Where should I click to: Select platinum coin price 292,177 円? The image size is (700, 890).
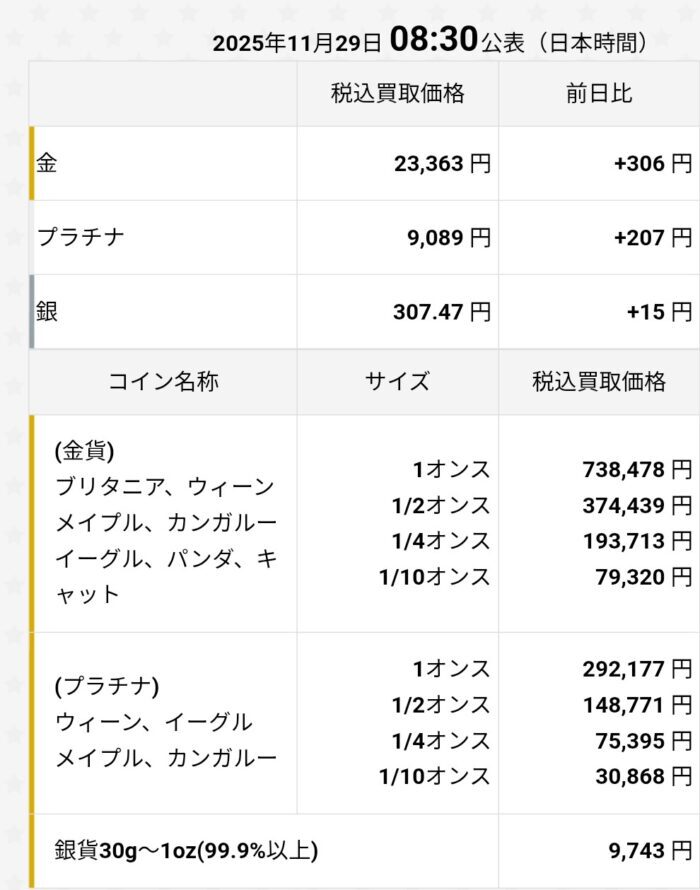[x=637, y=668]
